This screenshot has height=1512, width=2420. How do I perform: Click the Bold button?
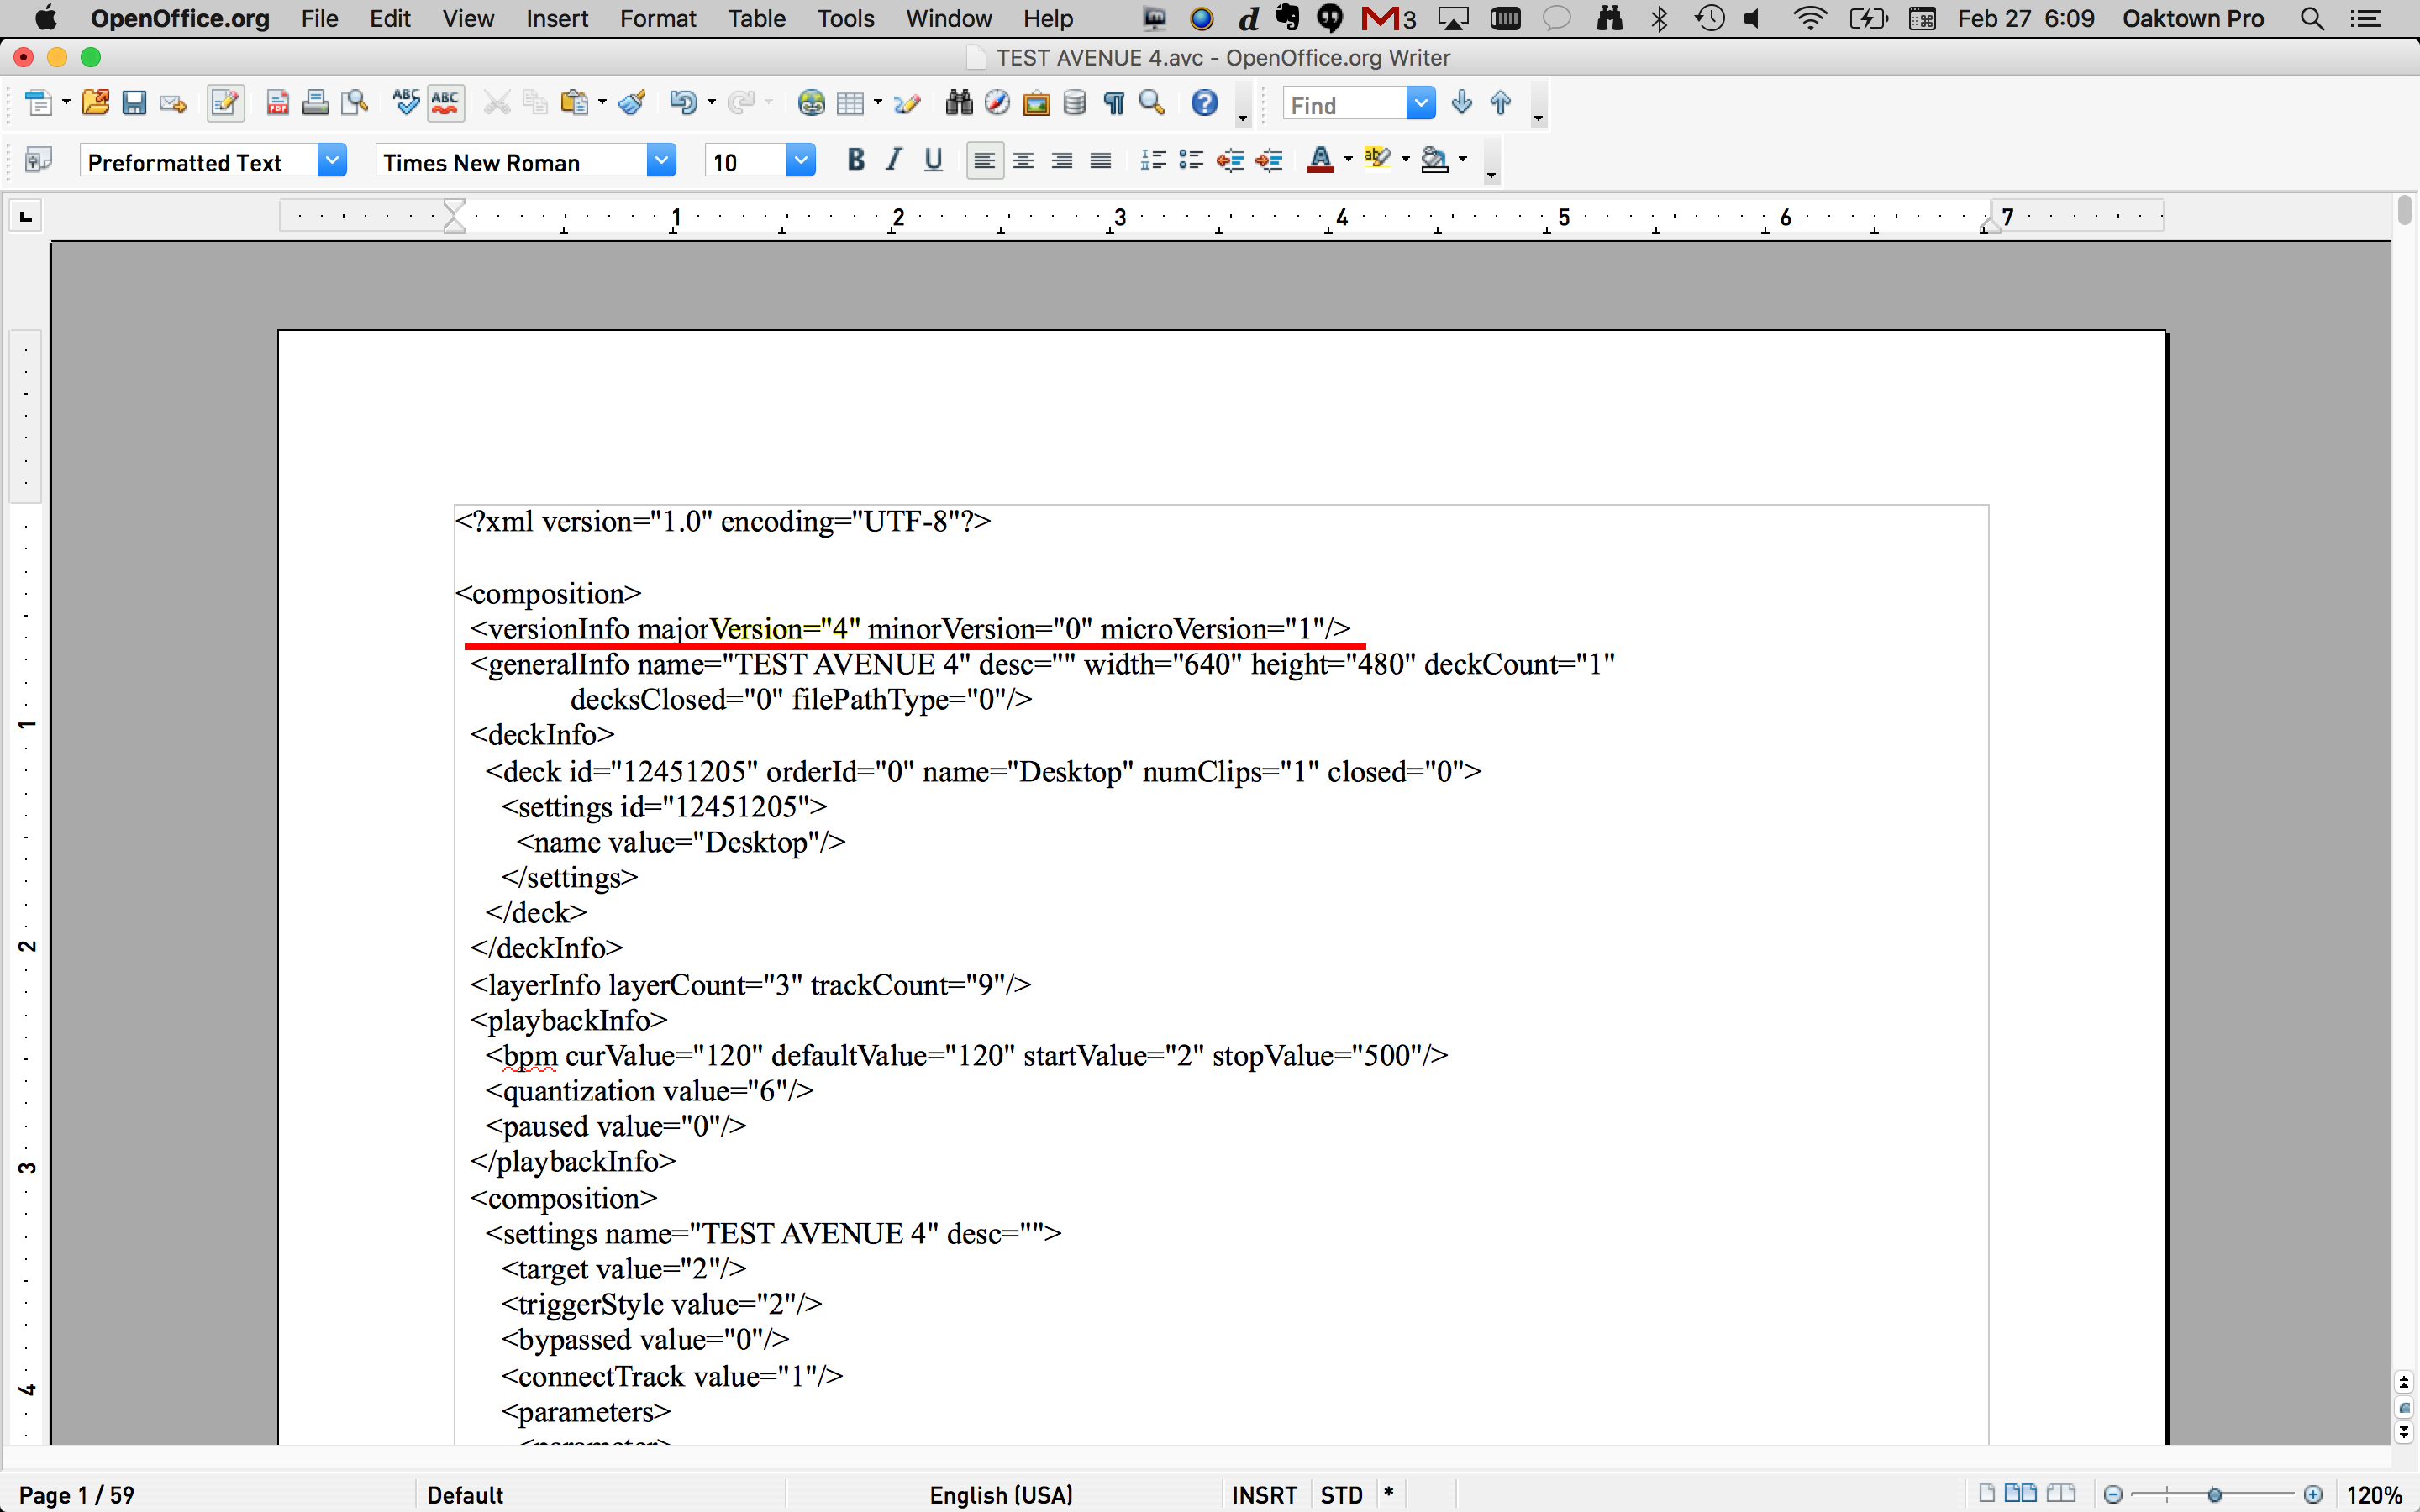(x=855, y=160)
